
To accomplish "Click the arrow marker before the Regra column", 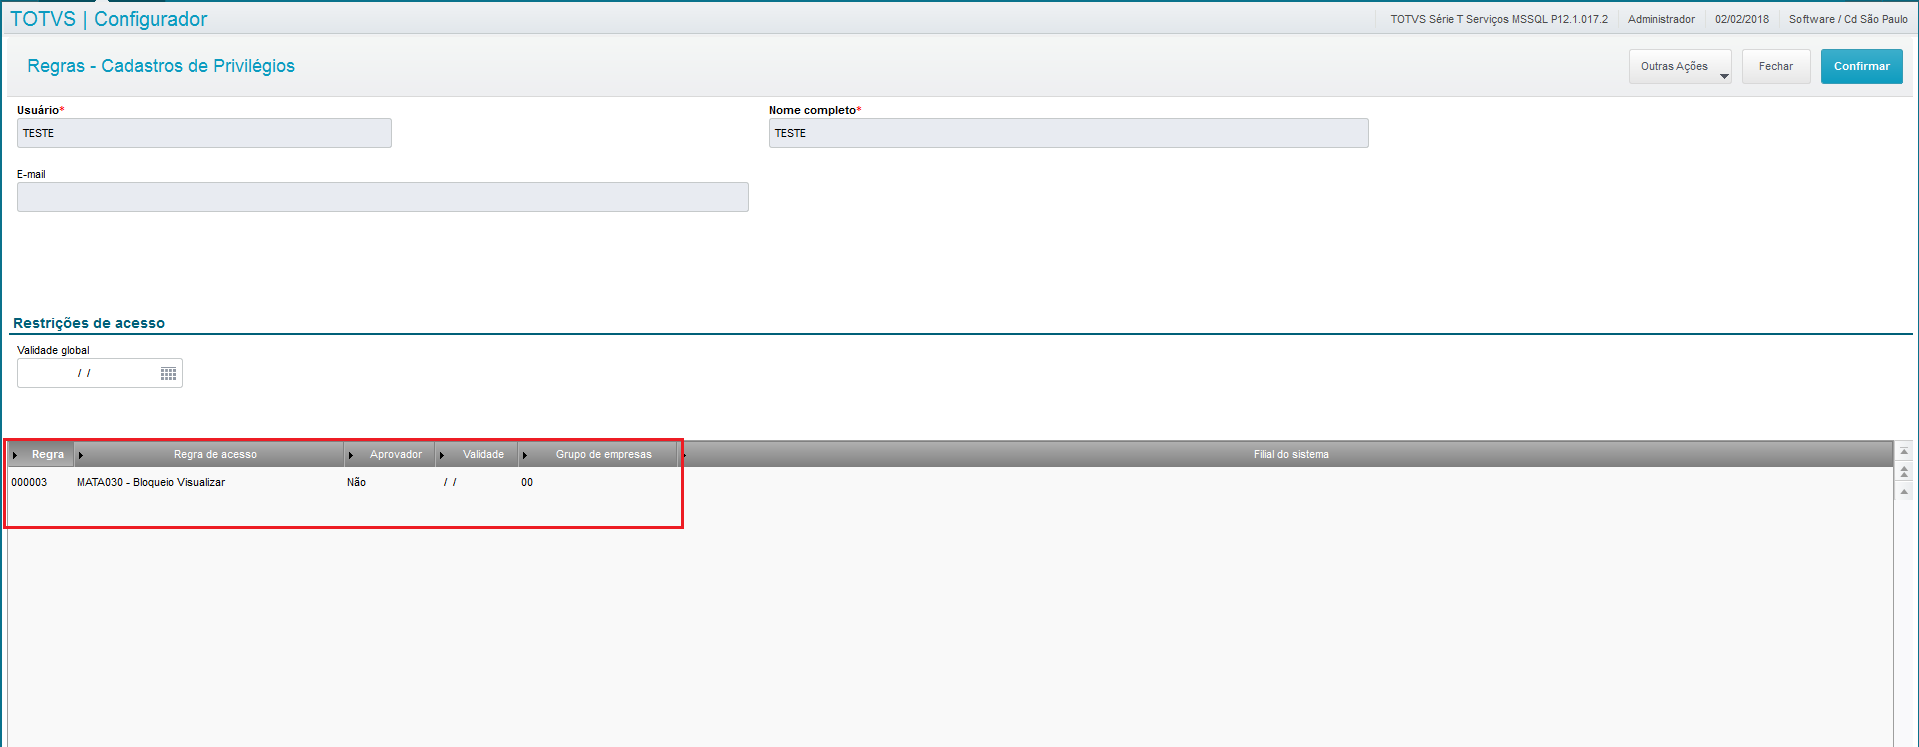I will pyautogui.click(x=15, y=455).
